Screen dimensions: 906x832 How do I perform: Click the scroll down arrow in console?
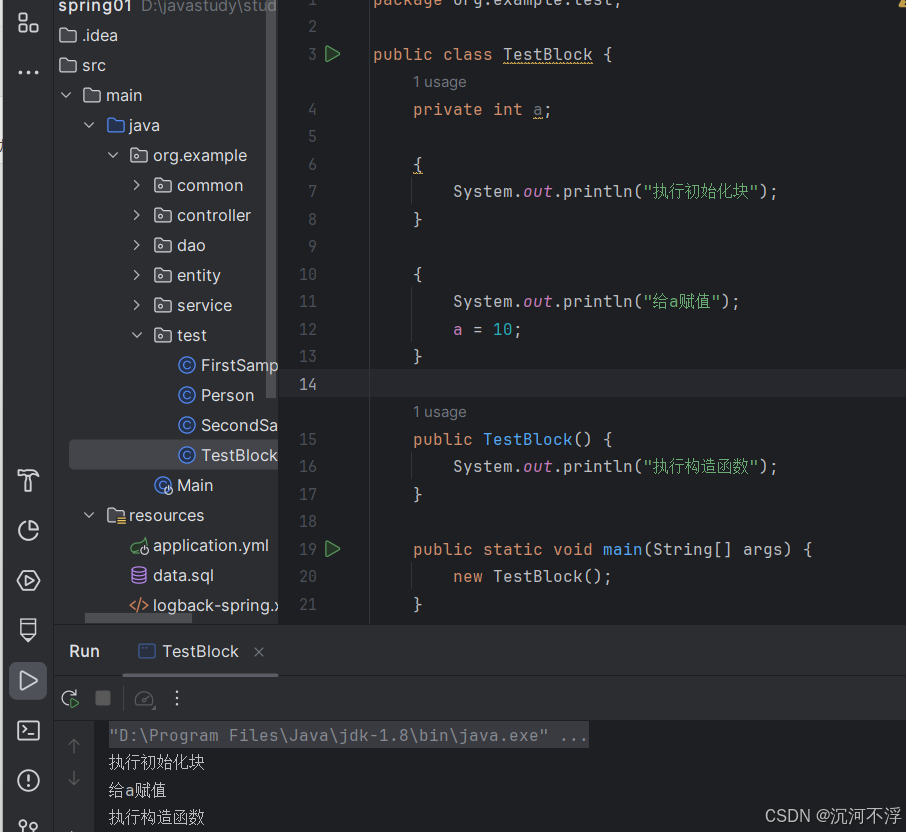pos(74,778)
